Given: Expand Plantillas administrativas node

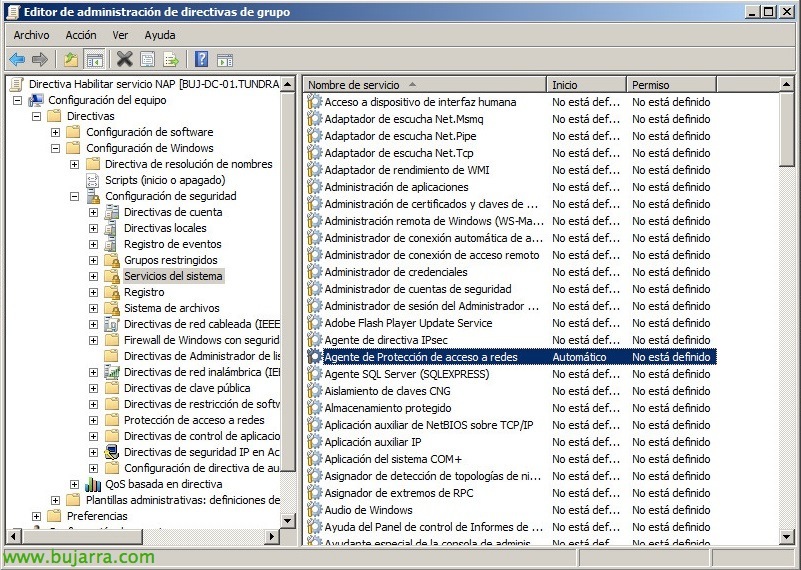Looking at the screenshot, I should [x=55, y=500].
